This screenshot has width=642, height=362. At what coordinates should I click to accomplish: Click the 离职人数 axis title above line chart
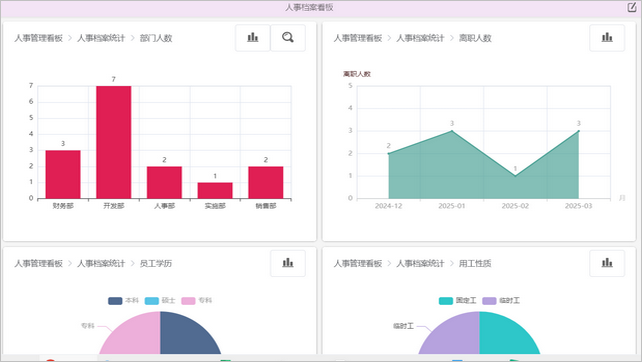pos(357,74)
